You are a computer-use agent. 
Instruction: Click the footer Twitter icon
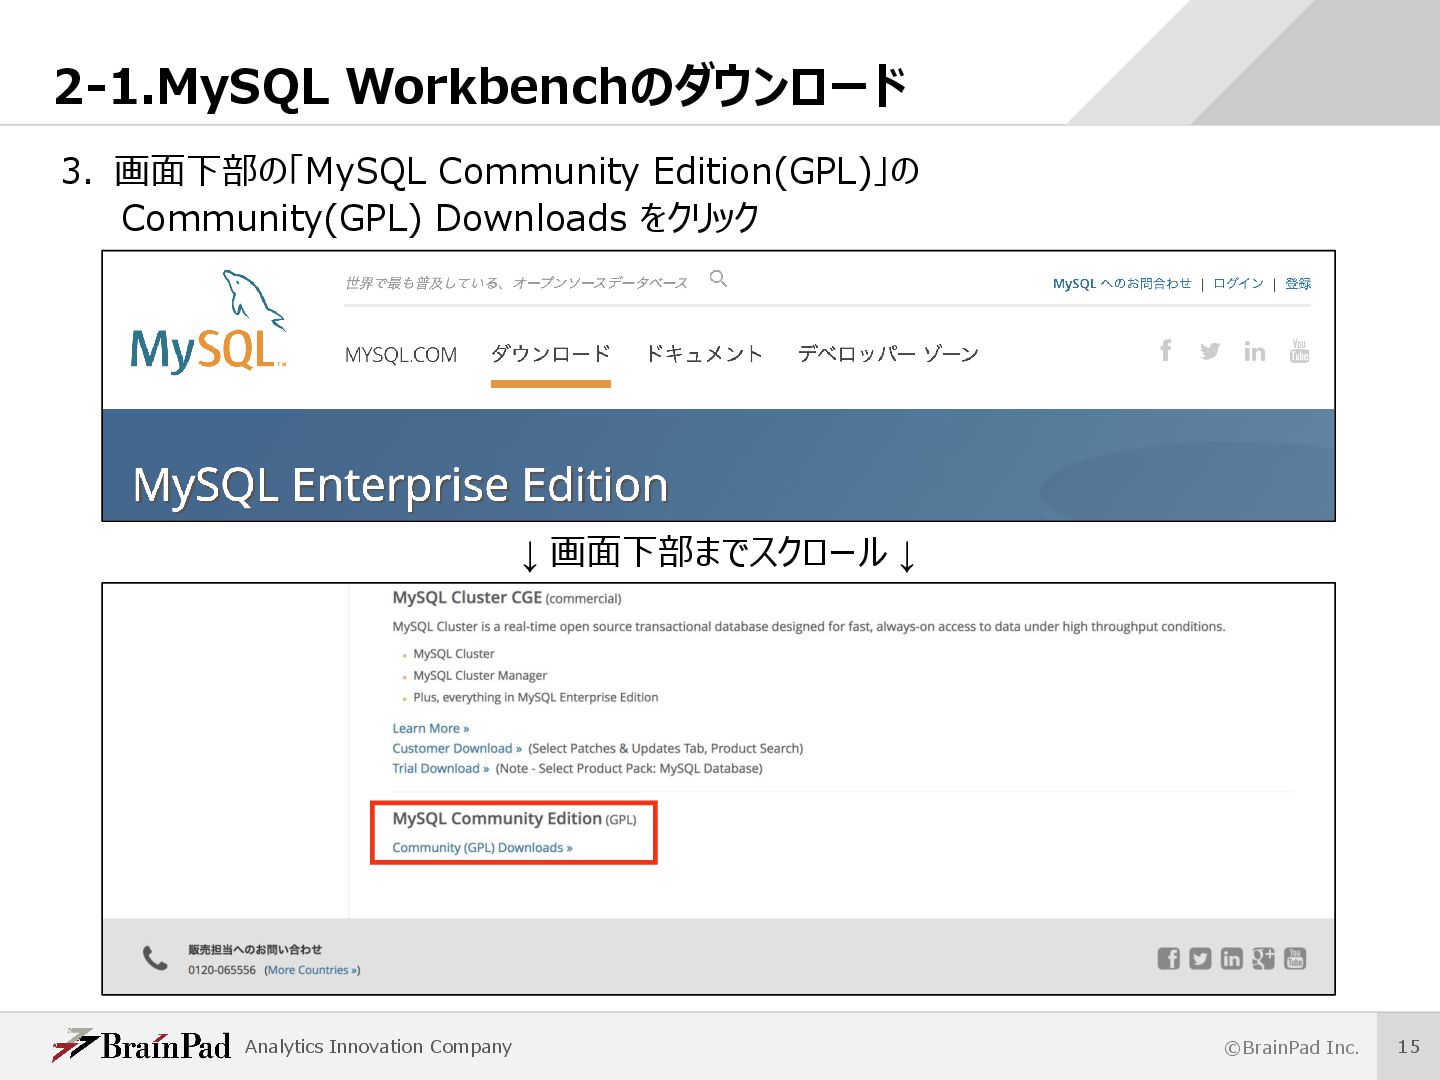1200,958
